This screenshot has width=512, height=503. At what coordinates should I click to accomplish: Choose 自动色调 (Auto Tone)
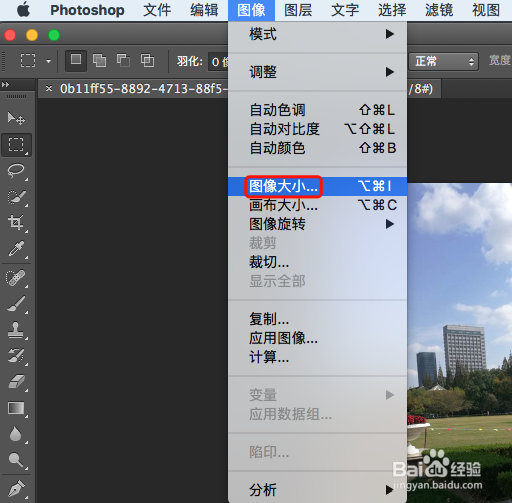pos(317,110)
